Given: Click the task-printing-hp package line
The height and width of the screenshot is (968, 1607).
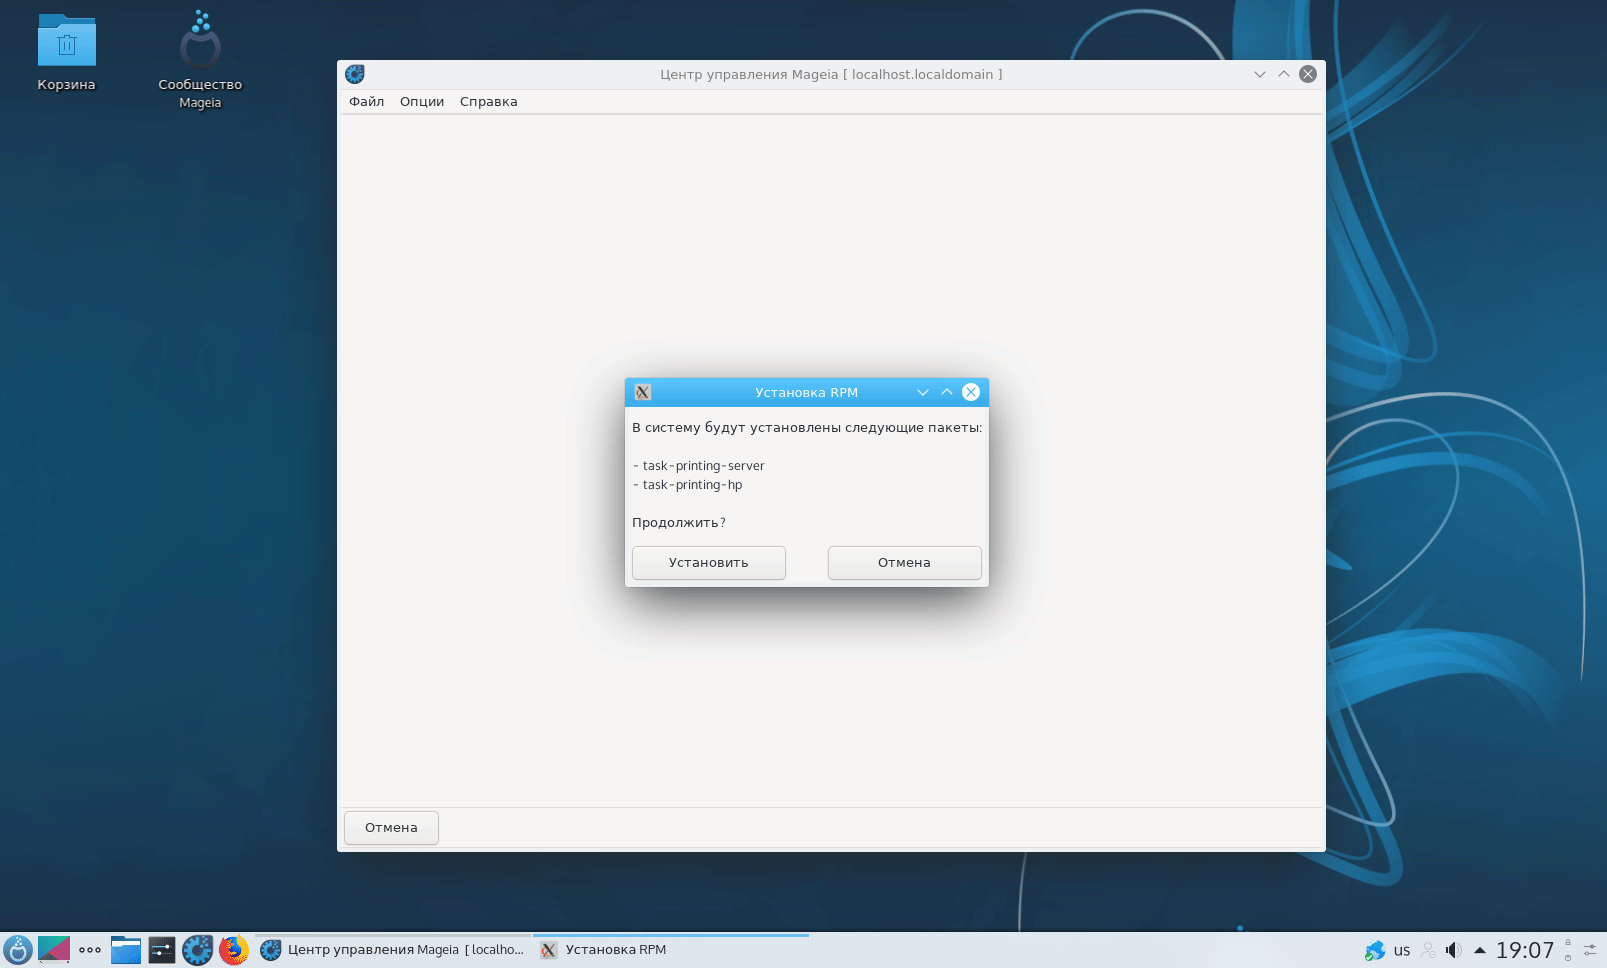Looking at the screenshot, I should click(688, 485).
